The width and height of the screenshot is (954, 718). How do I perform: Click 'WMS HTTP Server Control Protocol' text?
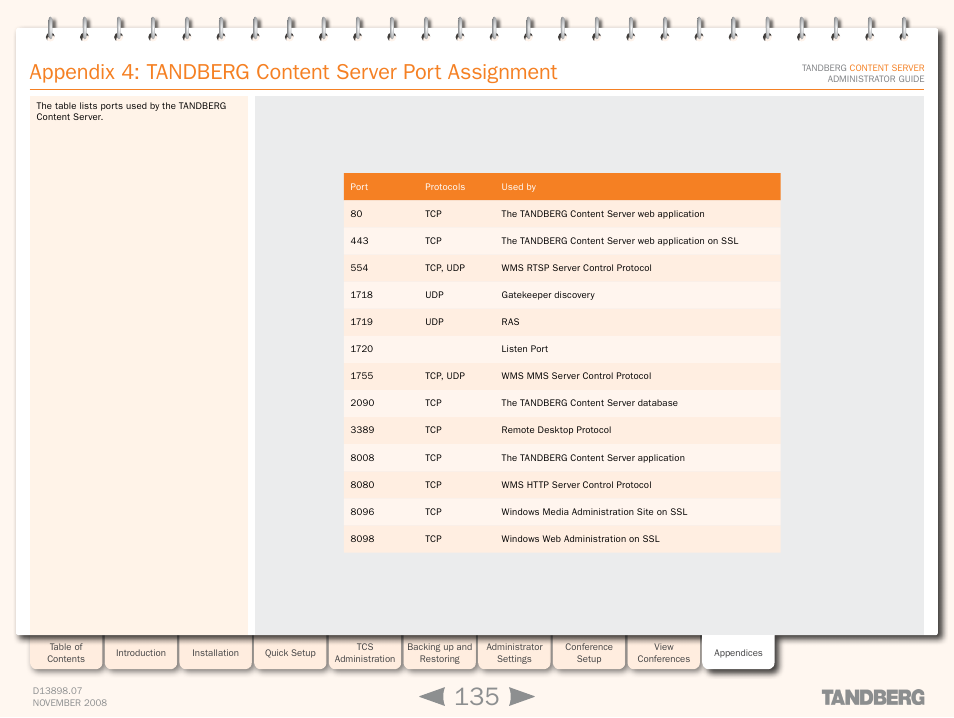point(576,484)
